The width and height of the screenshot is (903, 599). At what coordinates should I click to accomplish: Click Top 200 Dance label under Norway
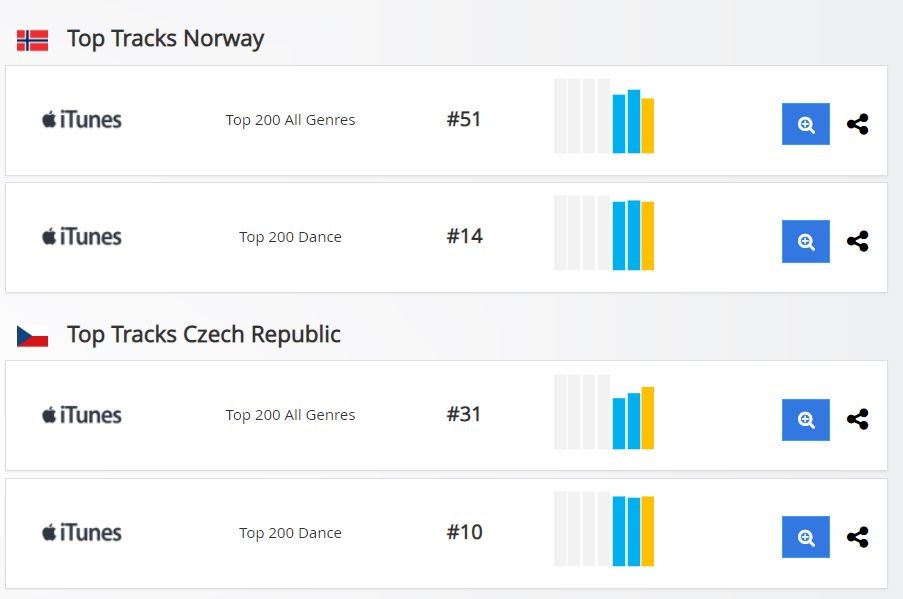click(x=290, y=237)
